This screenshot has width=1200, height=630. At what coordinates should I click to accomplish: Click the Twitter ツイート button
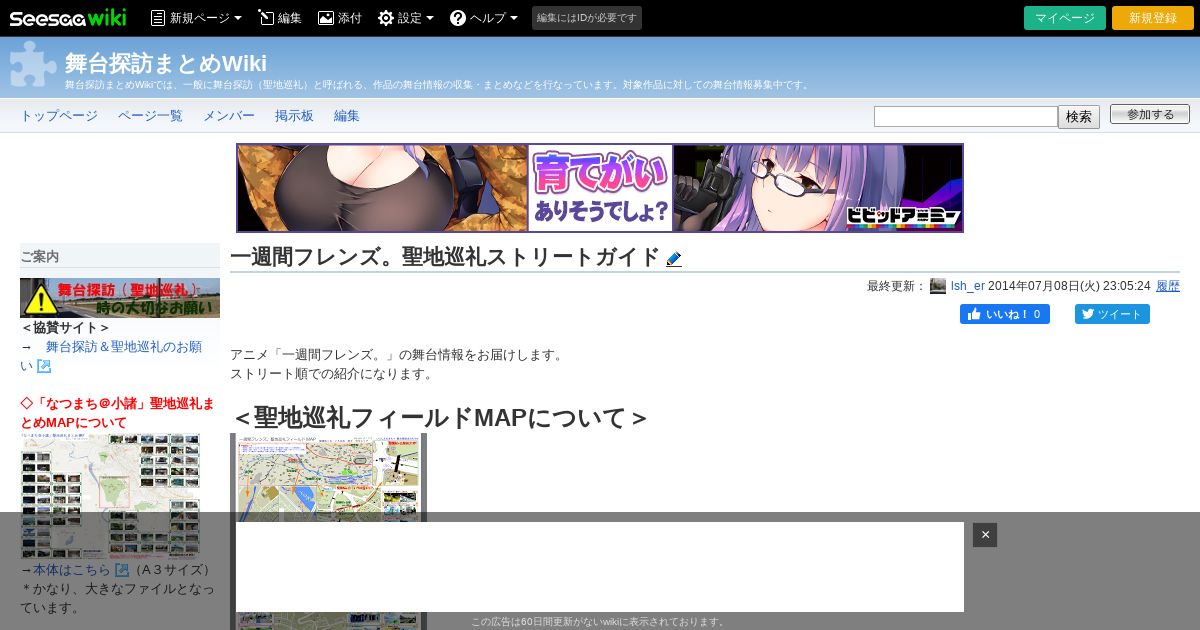(1112, 314)
